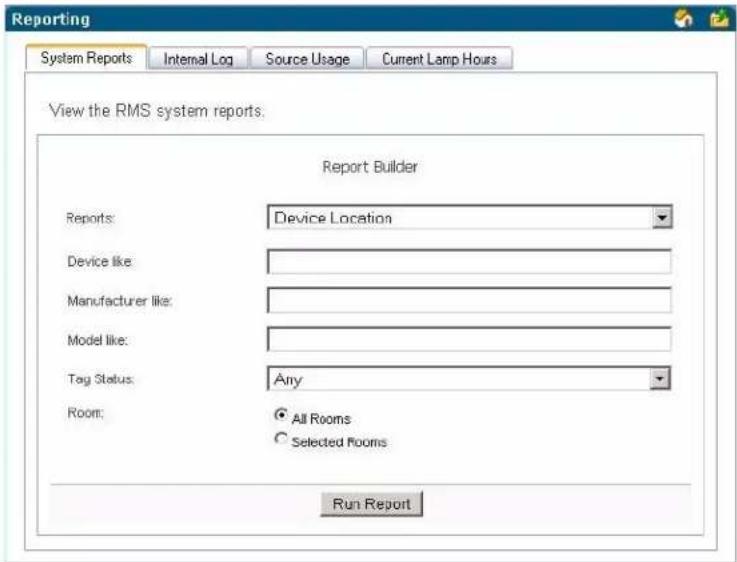737x562 pixels.
Task: Click the 'Tag Status:' label
Action: click(x=101, y=379)
